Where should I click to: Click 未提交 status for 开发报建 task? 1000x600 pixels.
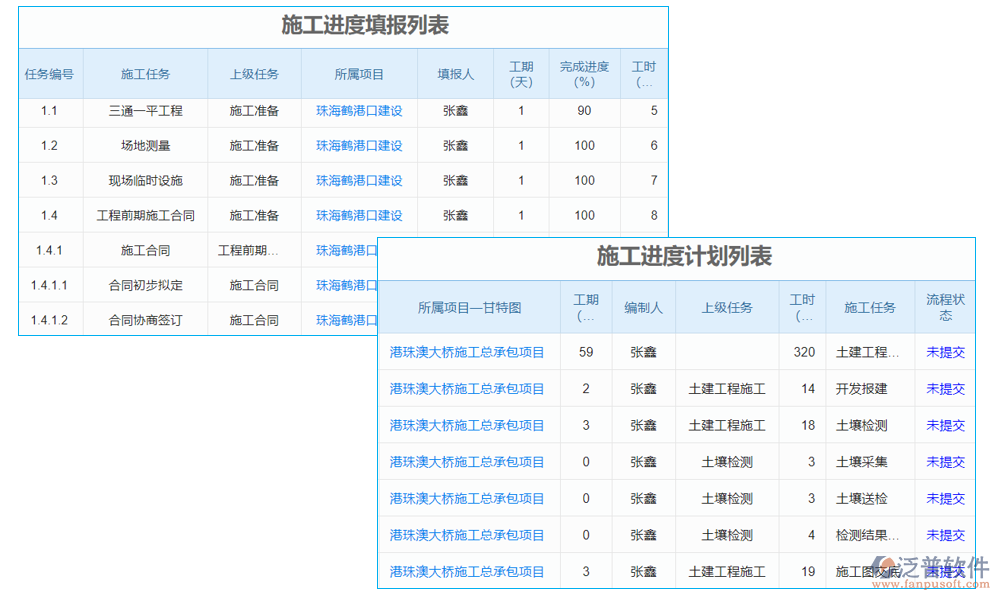pos(945,388)
